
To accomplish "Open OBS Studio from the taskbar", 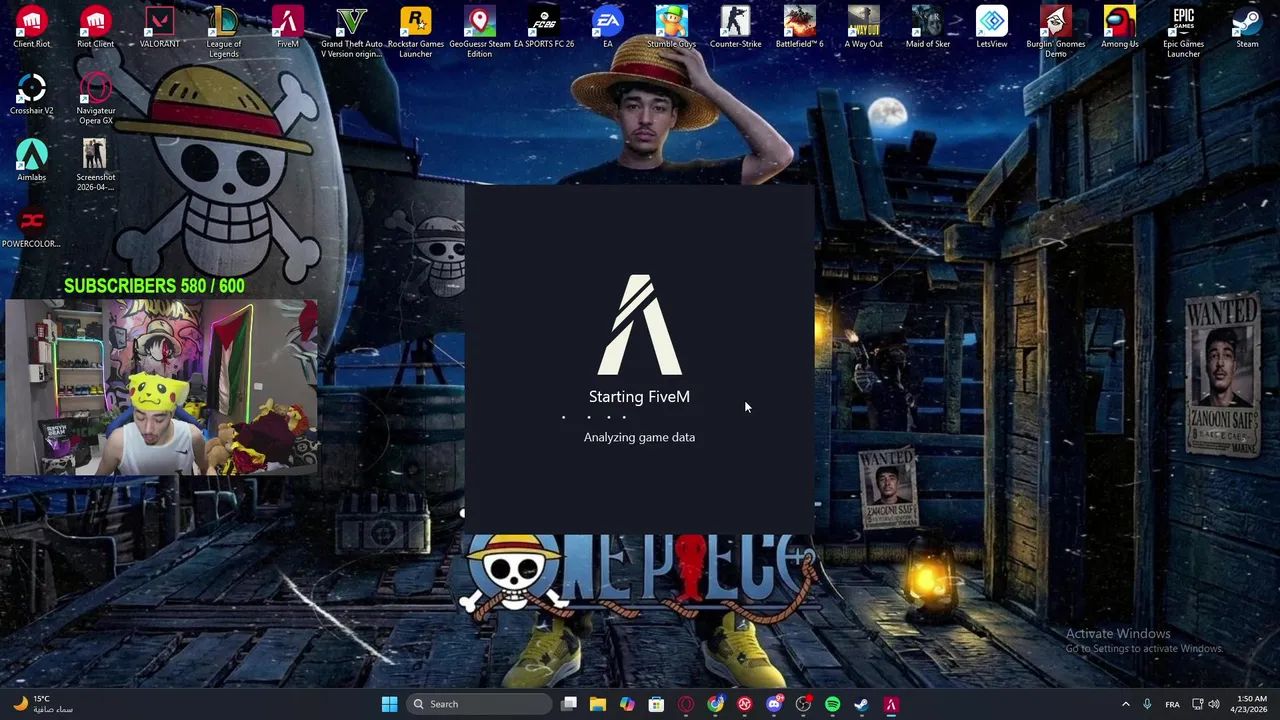I will (x=803, y=704).
